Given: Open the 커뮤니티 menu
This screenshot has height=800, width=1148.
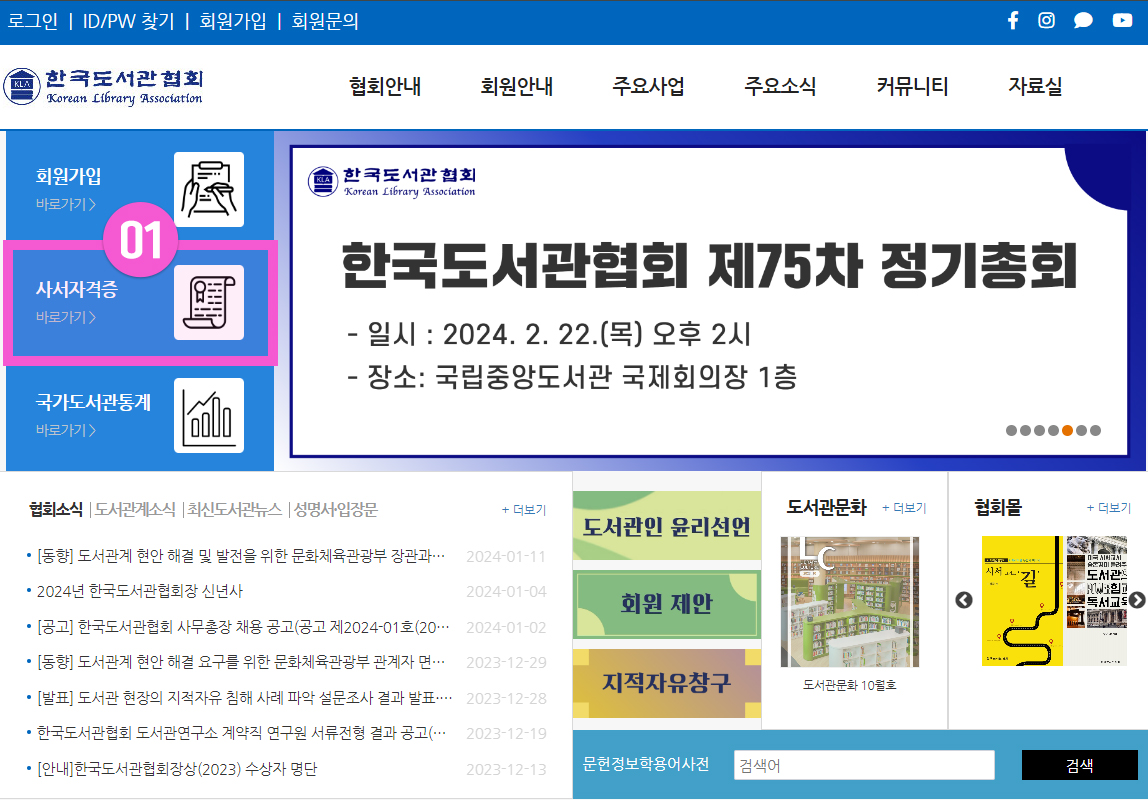Looking at the screenshot, I should coord(912,86).
